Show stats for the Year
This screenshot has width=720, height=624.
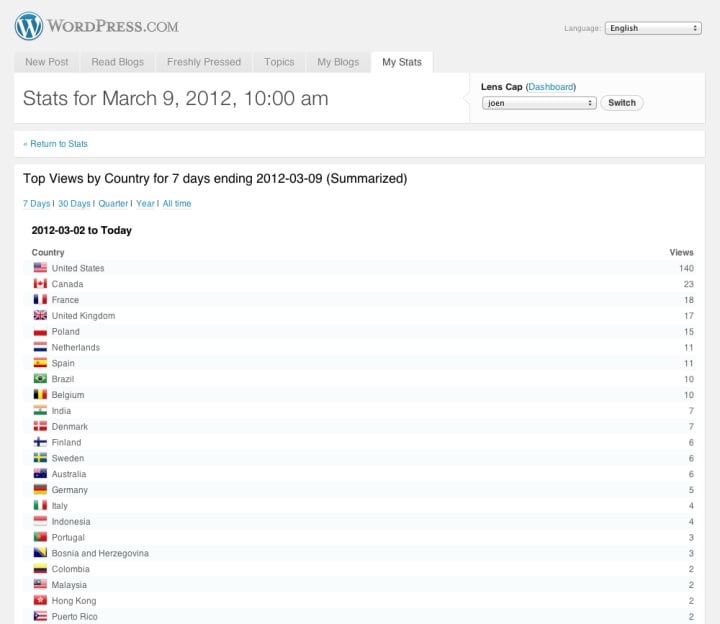pos(146,203)
